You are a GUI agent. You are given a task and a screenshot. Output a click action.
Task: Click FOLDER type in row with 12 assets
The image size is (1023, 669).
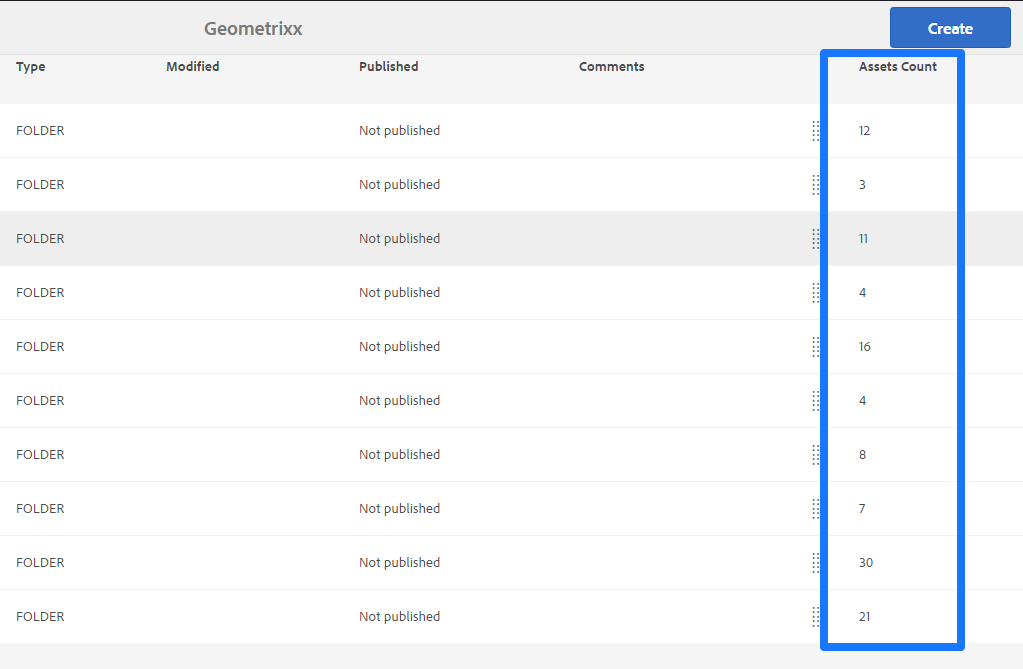[40, 131]
